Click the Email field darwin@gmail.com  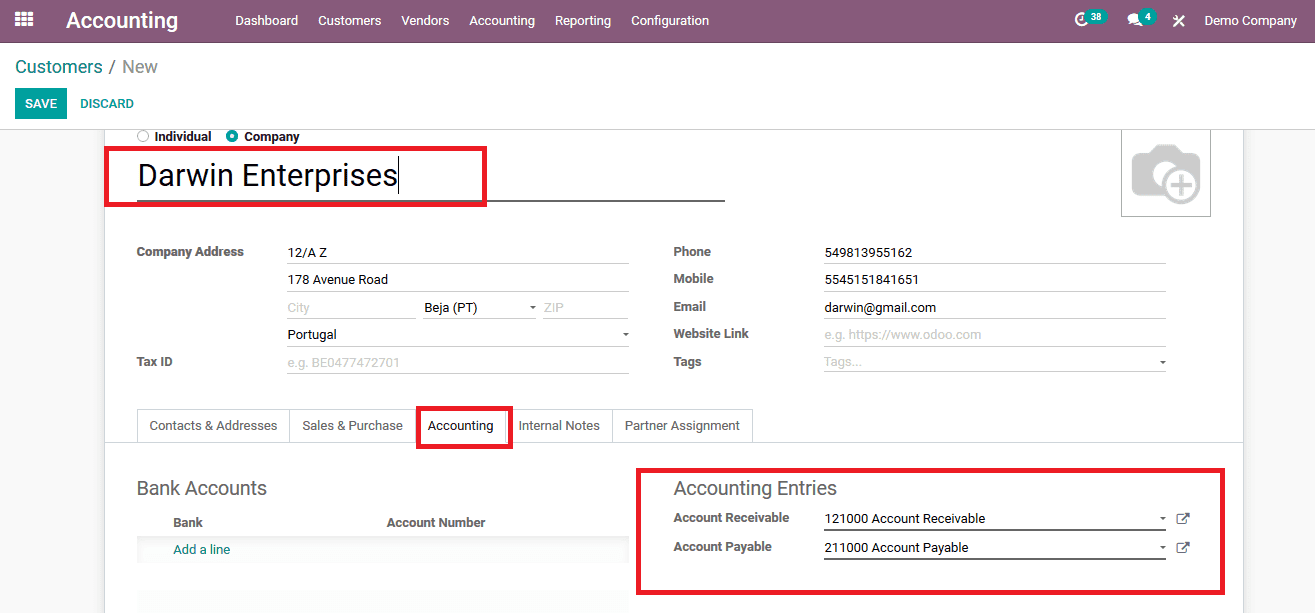(x=995, y=308)
